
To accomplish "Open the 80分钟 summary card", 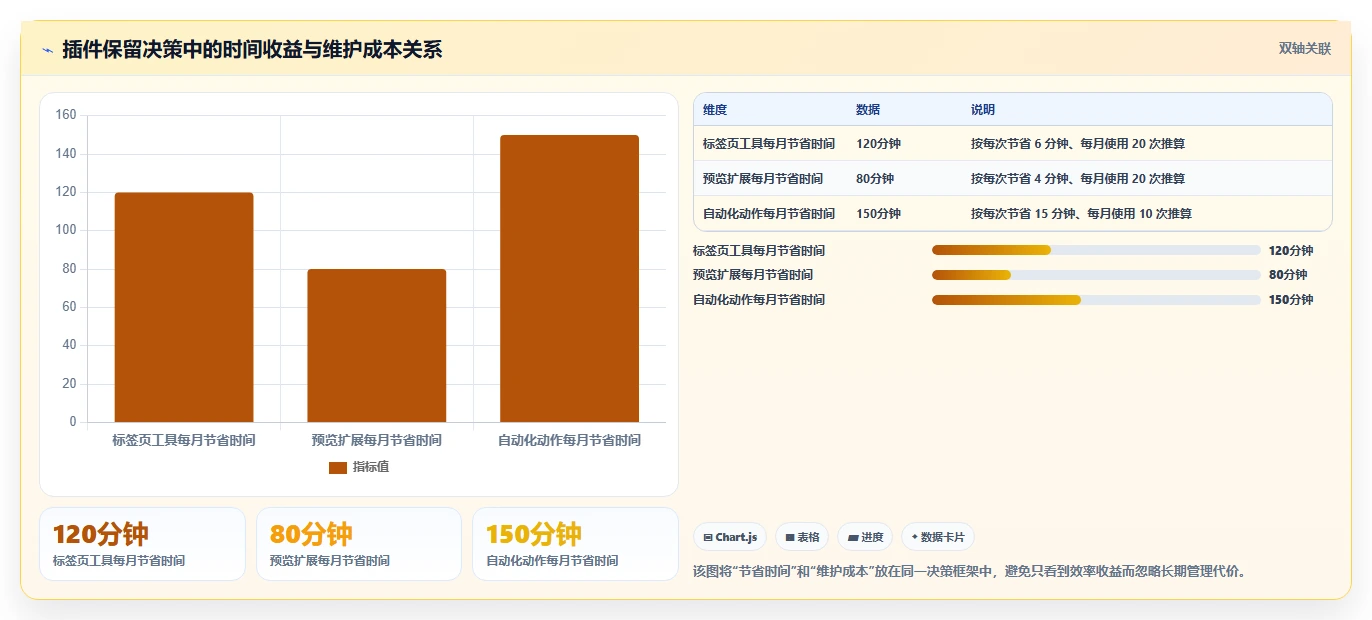I will click(x=359, y=544).
